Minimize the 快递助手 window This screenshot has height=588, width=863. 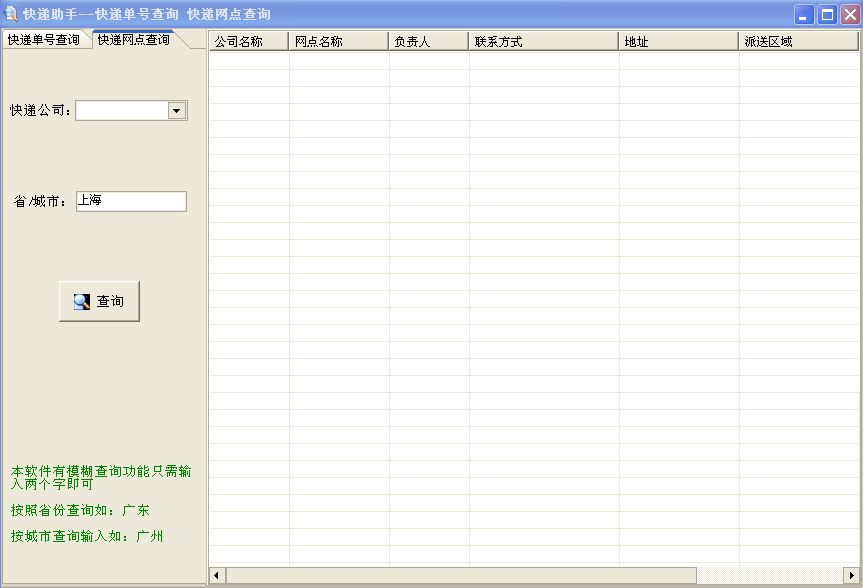(804, 14)
